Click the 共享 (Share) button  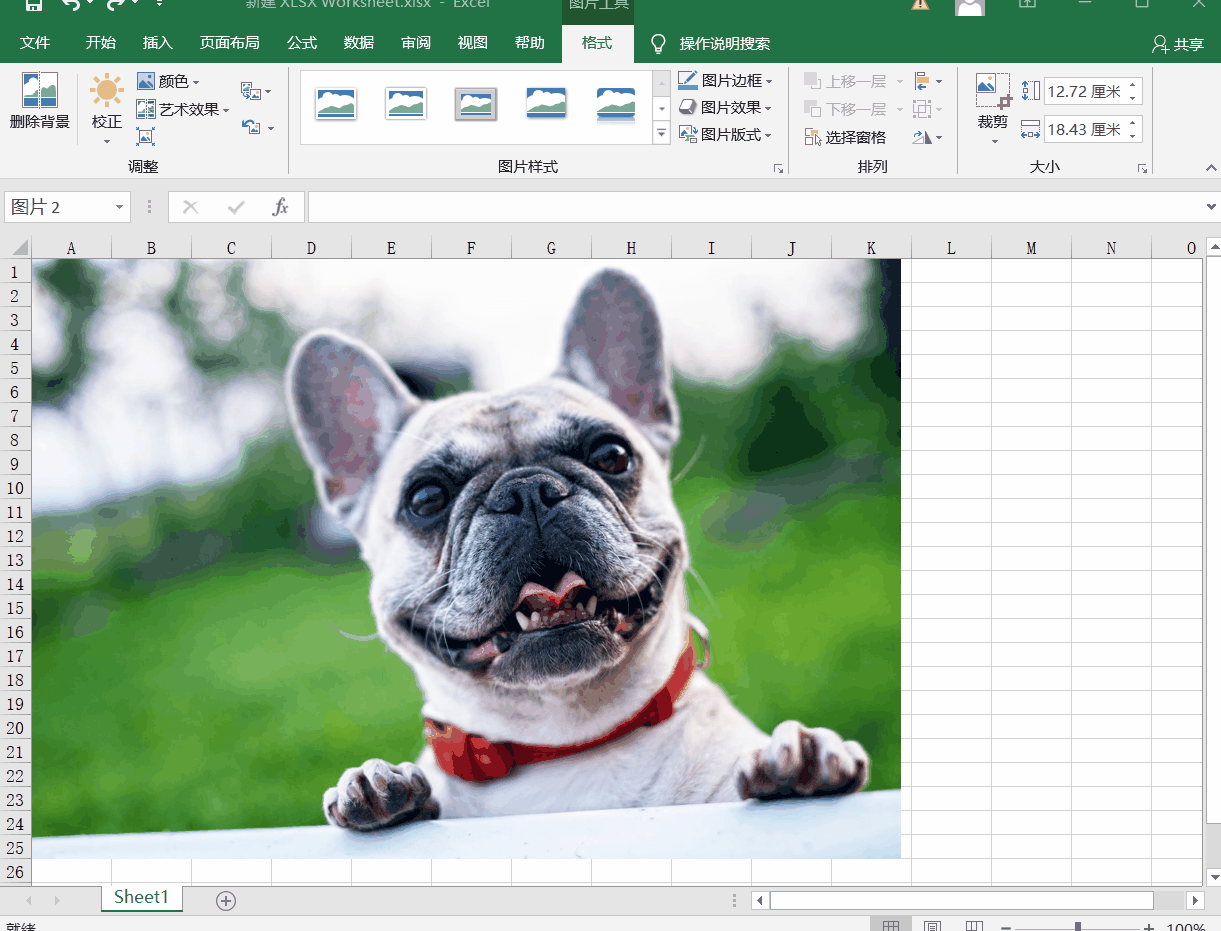tap(1178, 44)
